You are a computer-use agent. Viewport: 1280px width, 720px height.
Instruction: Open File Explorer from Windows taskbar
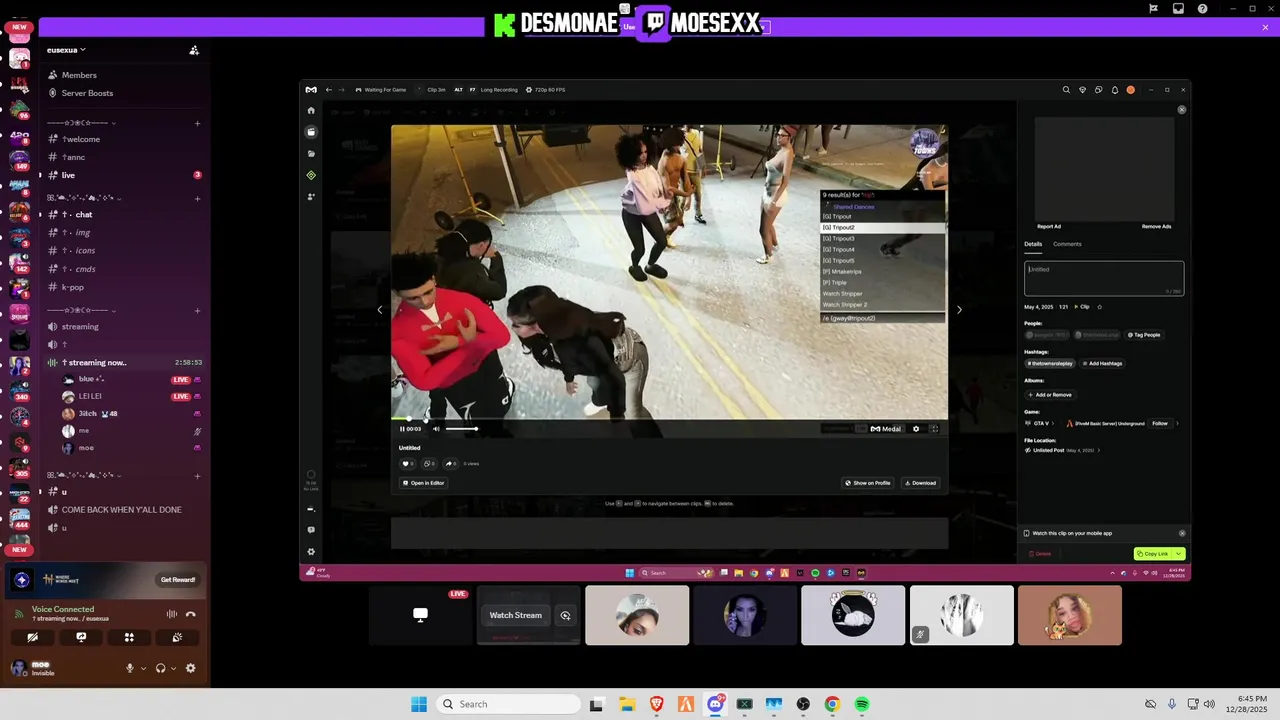(x=627, y=704)
